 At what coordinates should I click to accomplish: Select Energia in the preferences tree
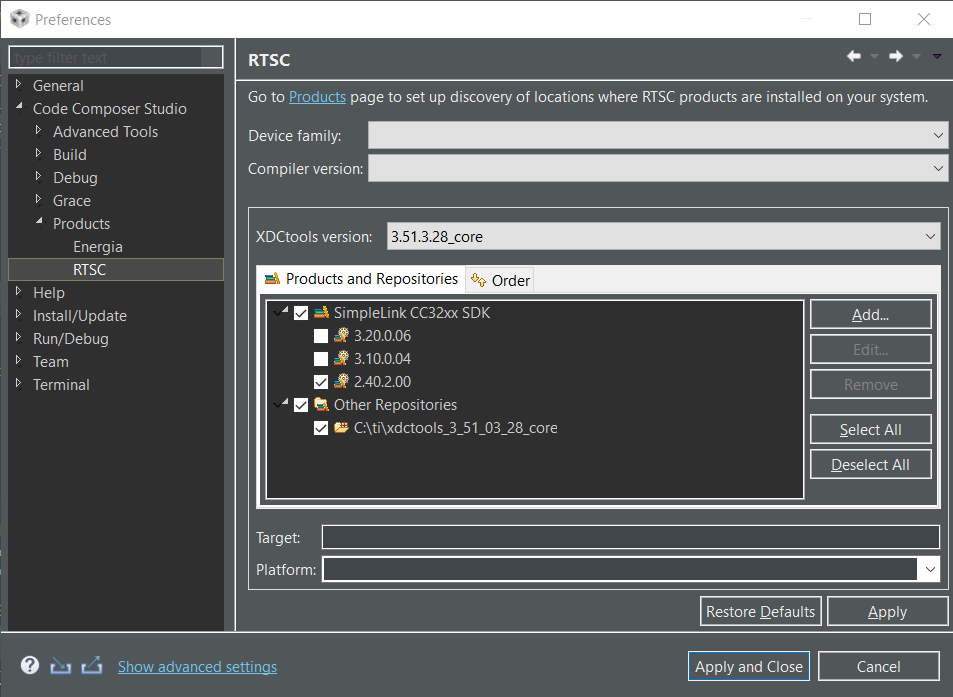click(x=98, y=247)
